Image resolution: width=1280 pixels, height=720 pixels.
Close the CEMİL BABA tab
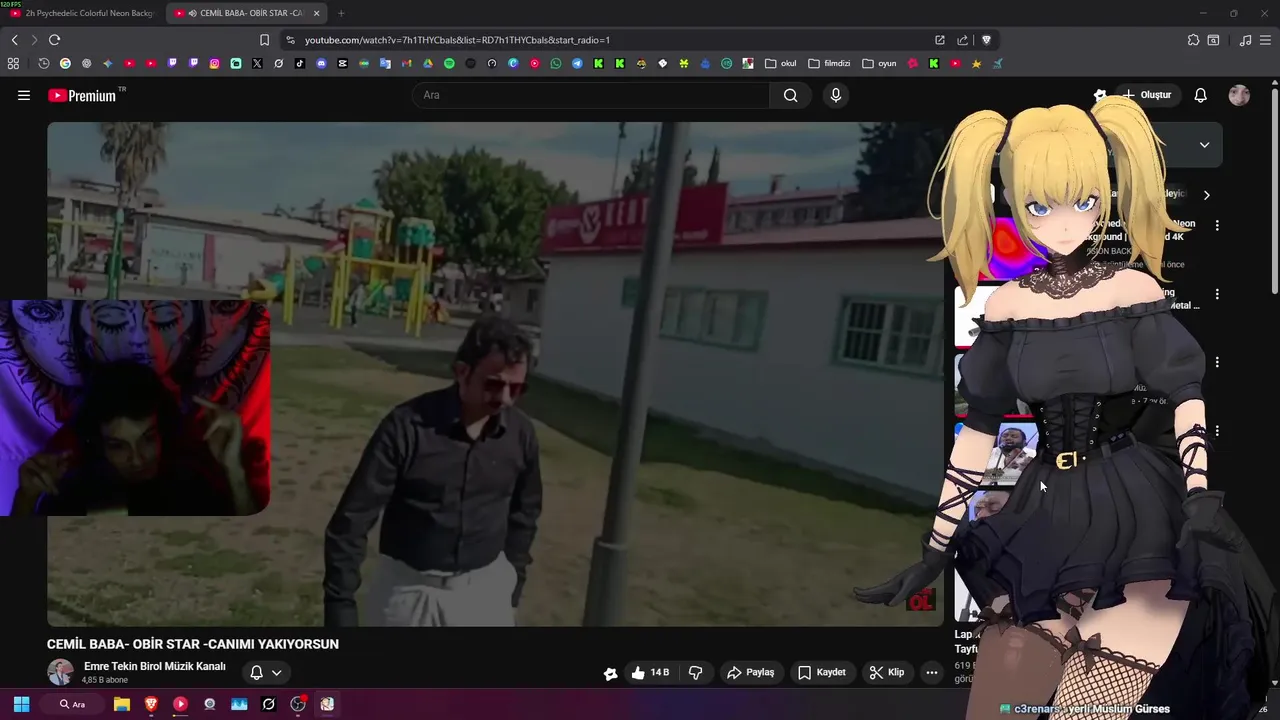[317, 13]
